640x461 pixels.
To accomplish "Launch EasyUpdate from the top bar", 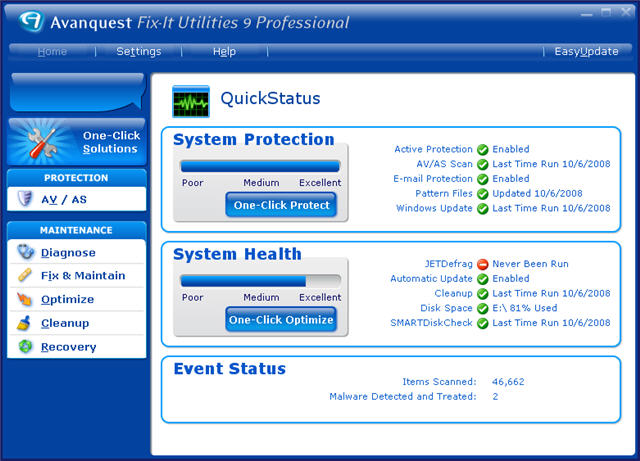I will pos(586,52).
